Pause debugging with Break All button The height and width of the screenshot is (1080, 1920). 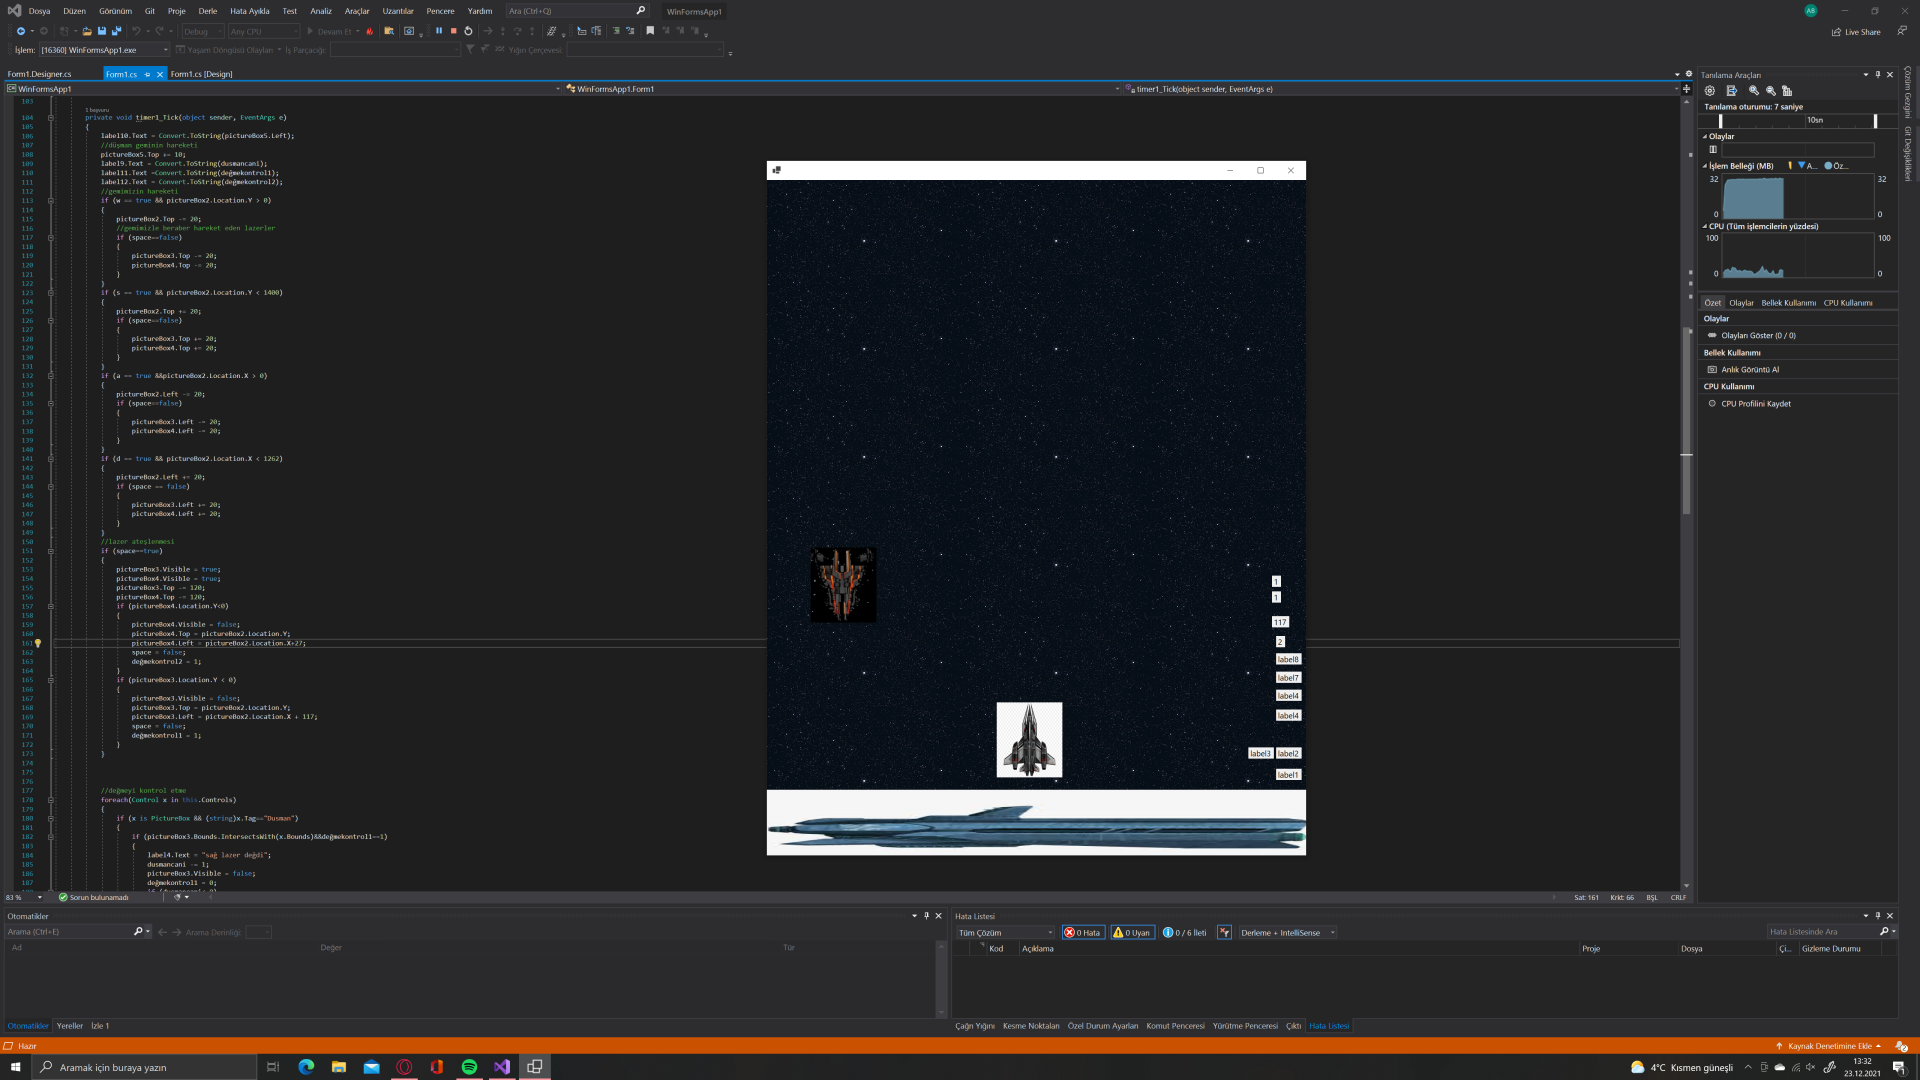[x=439, y=31]
